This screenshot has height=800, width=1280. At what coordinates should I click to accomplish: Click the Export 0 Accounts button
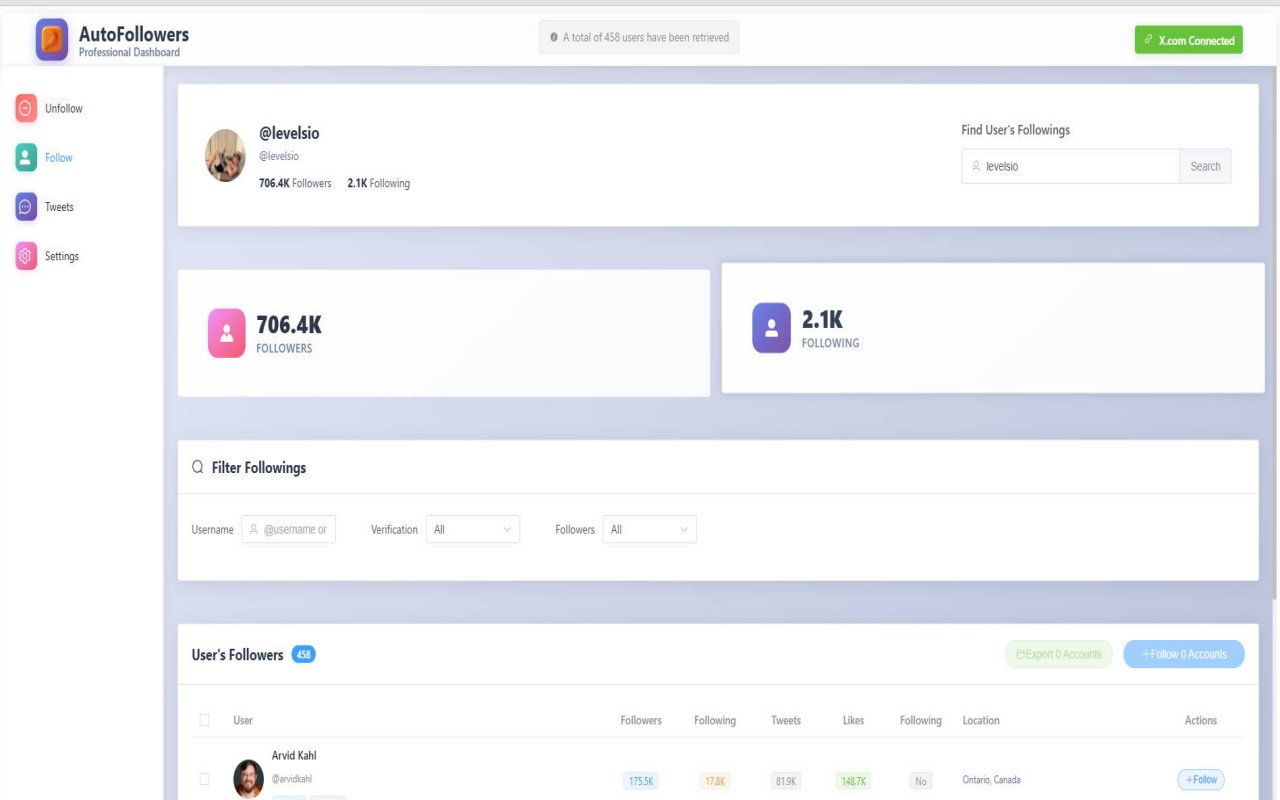tap(1058, 654)
